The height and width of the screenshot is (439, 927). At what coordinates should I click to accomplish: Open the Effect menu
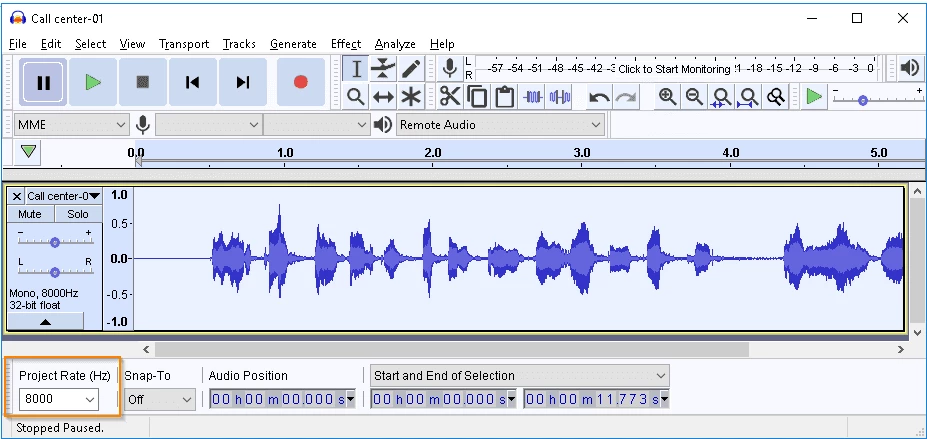click(x=346, y=44)
